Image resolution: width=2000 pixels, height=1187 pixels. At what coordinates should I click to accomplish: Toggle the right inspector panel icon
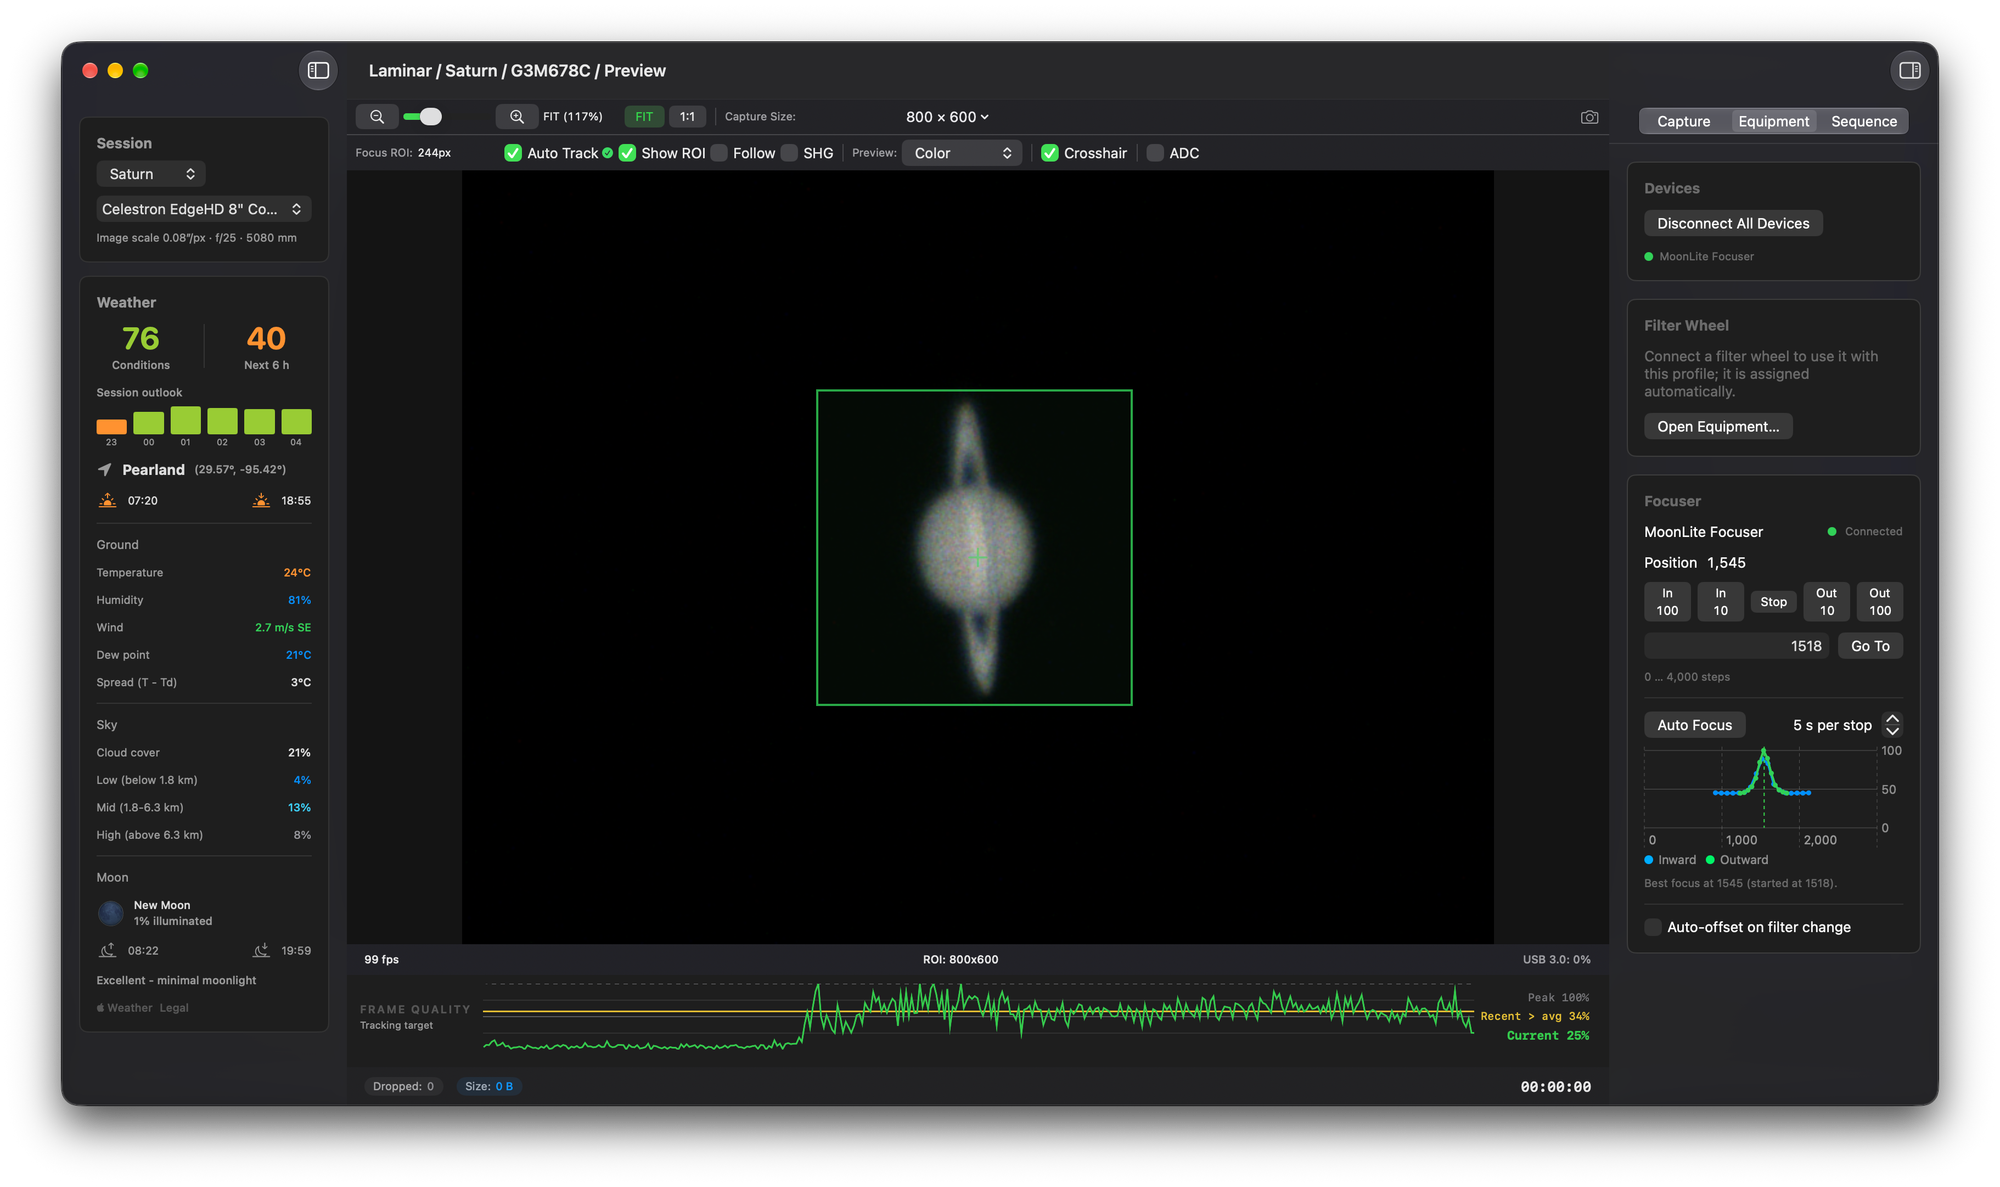click(1909, 70)
